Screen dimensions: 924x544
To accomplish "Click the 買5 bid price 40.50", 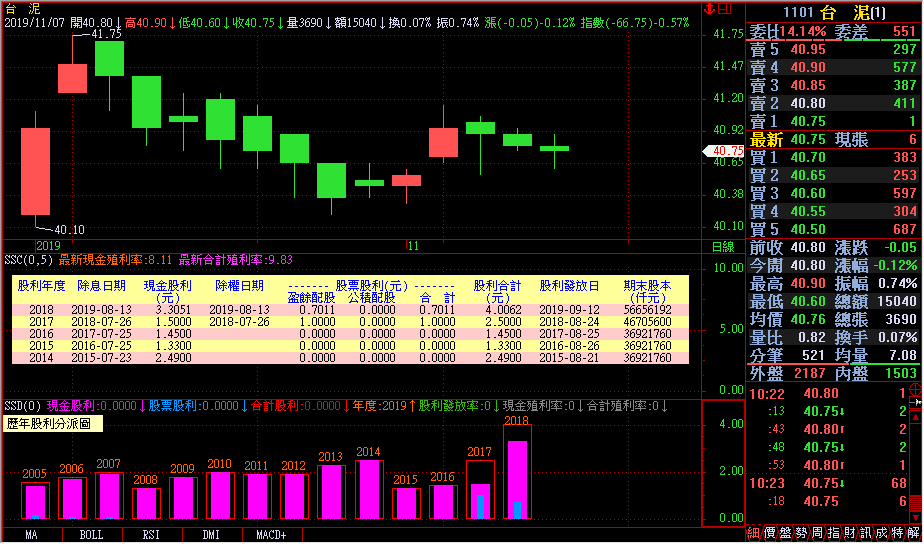I will (x=808, y=229).
